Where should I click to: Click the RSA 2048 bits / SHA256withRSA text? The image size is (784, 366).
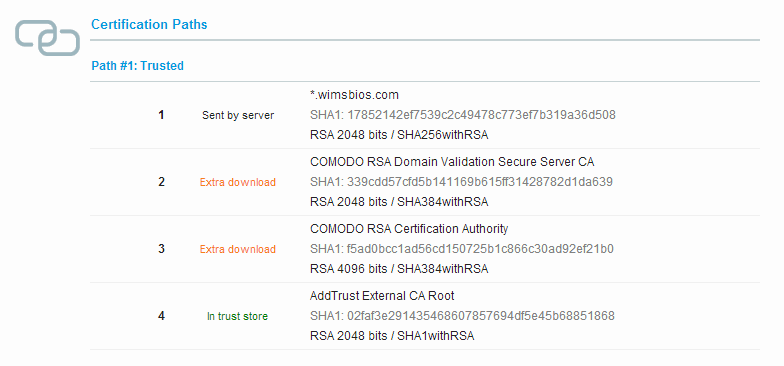399,135
